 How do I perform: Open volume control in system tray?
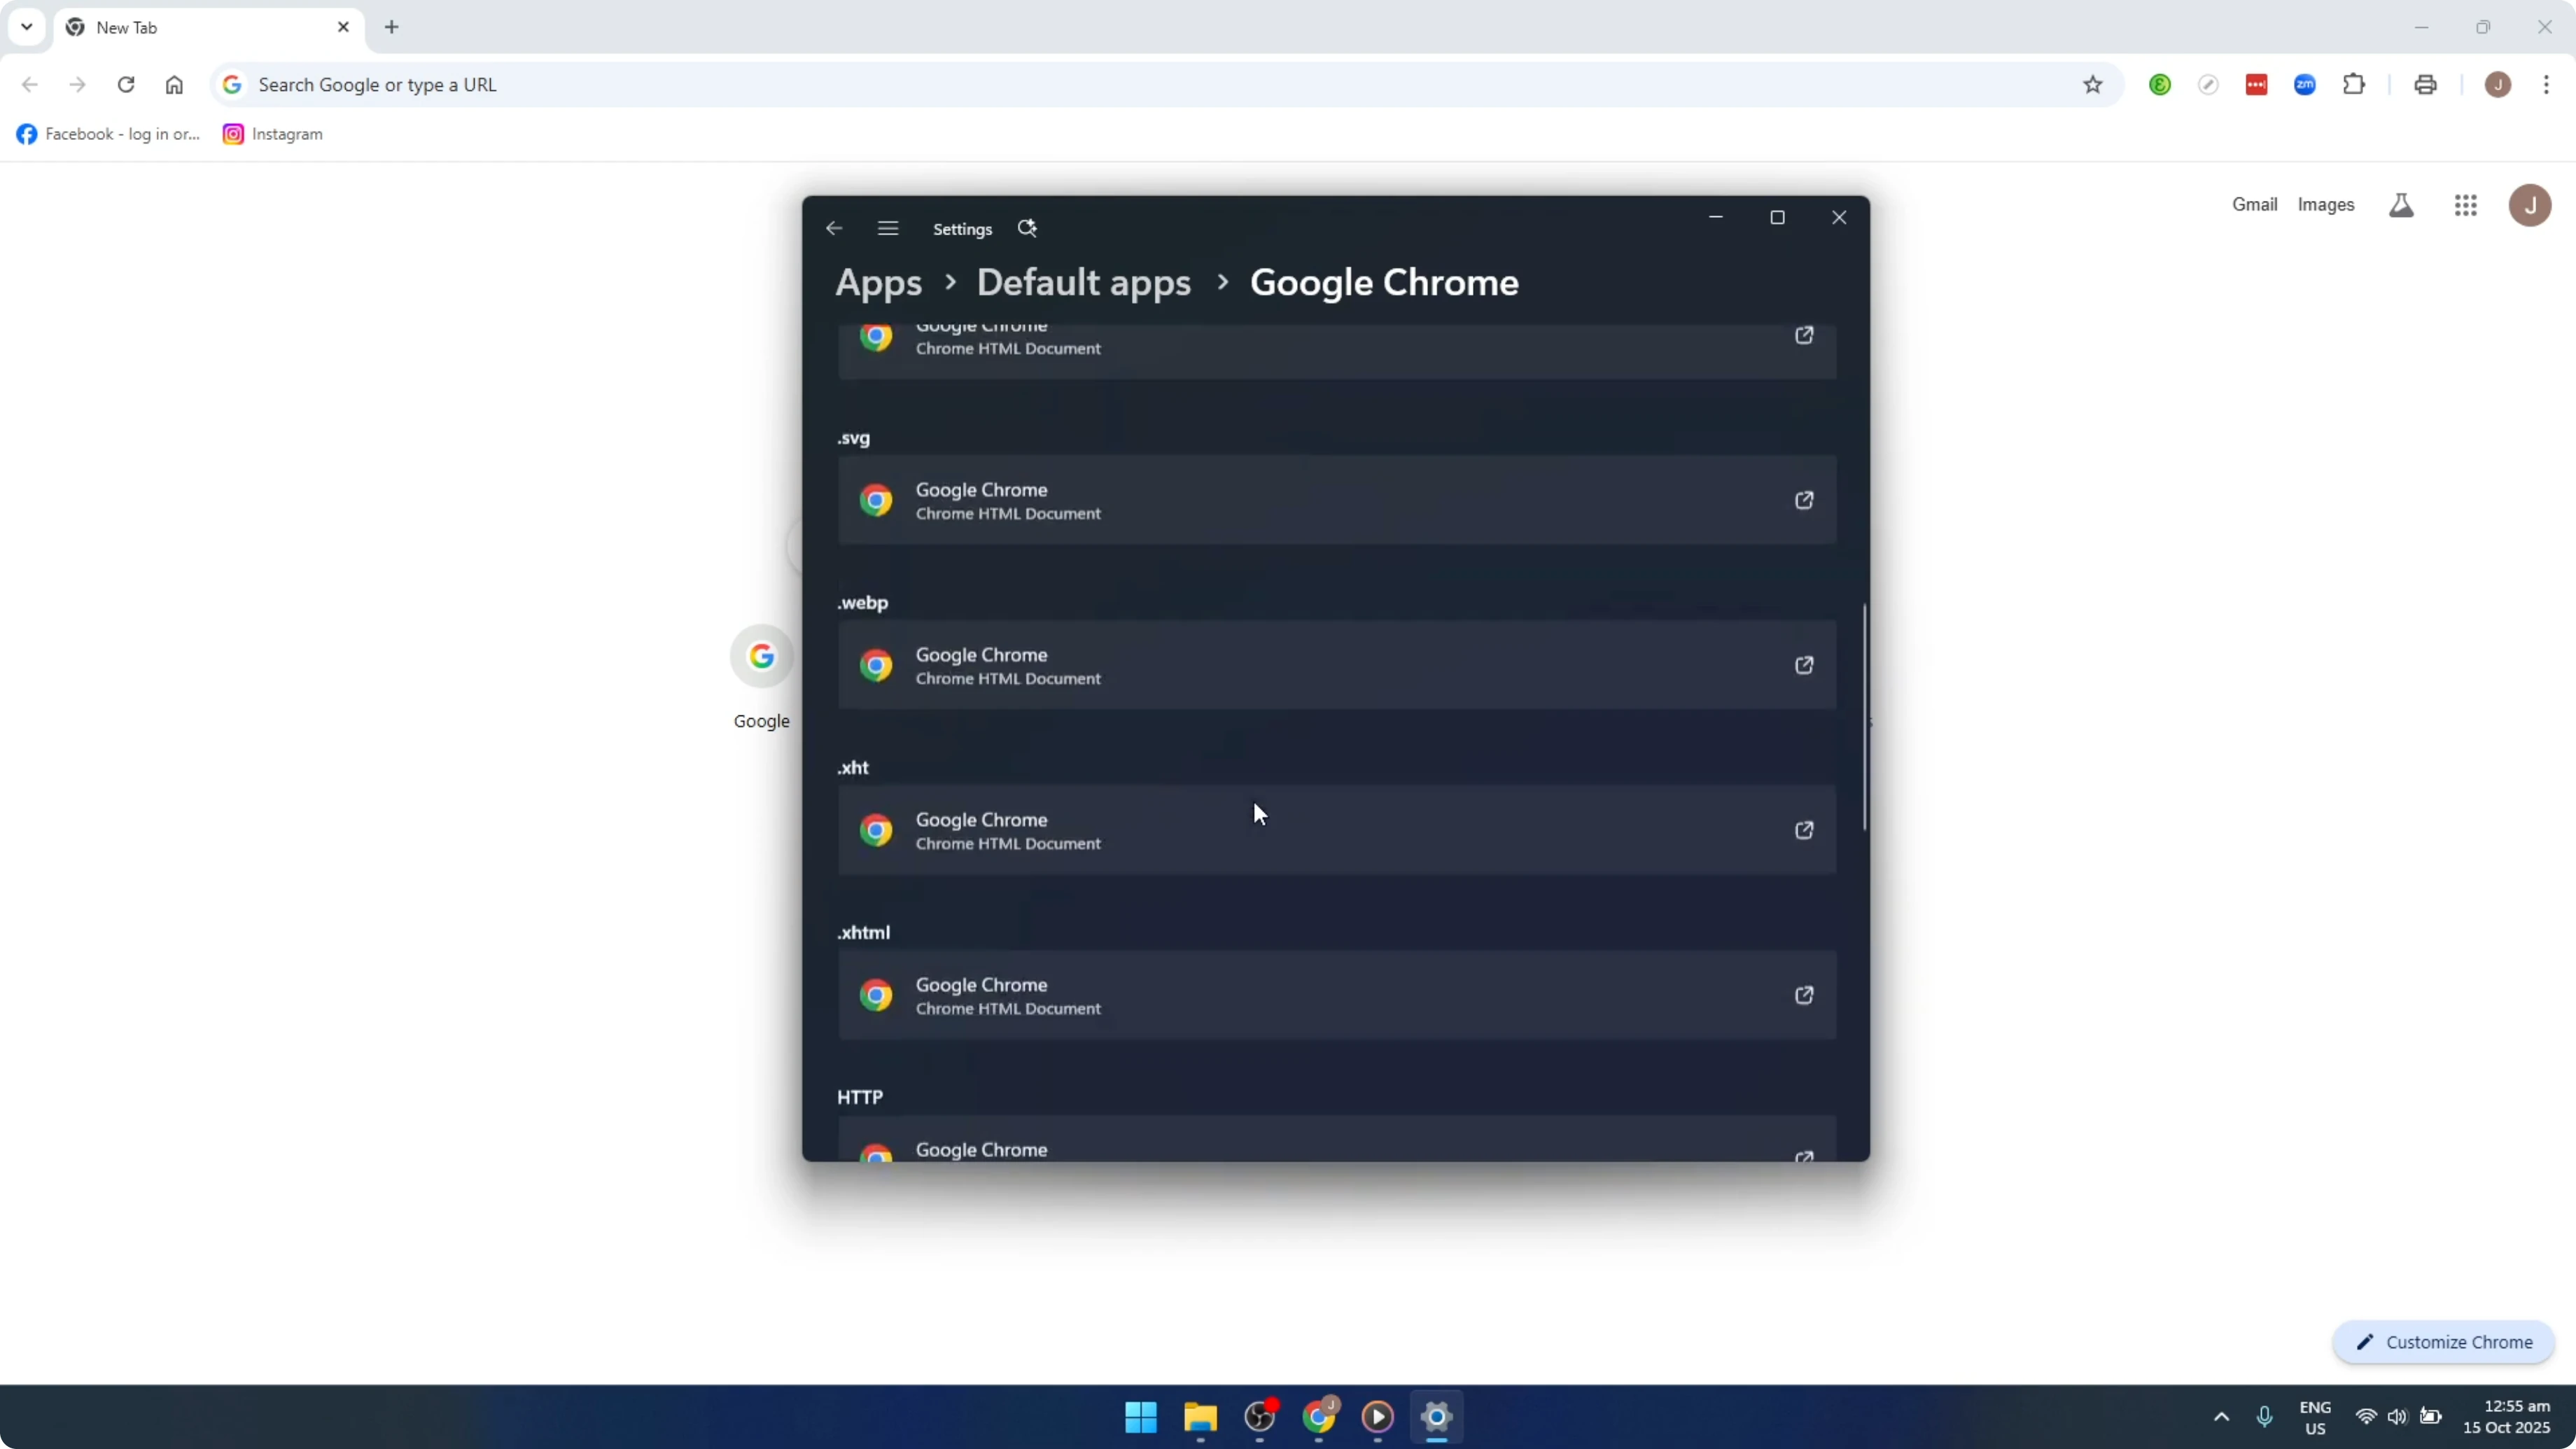(2397, 1417)
